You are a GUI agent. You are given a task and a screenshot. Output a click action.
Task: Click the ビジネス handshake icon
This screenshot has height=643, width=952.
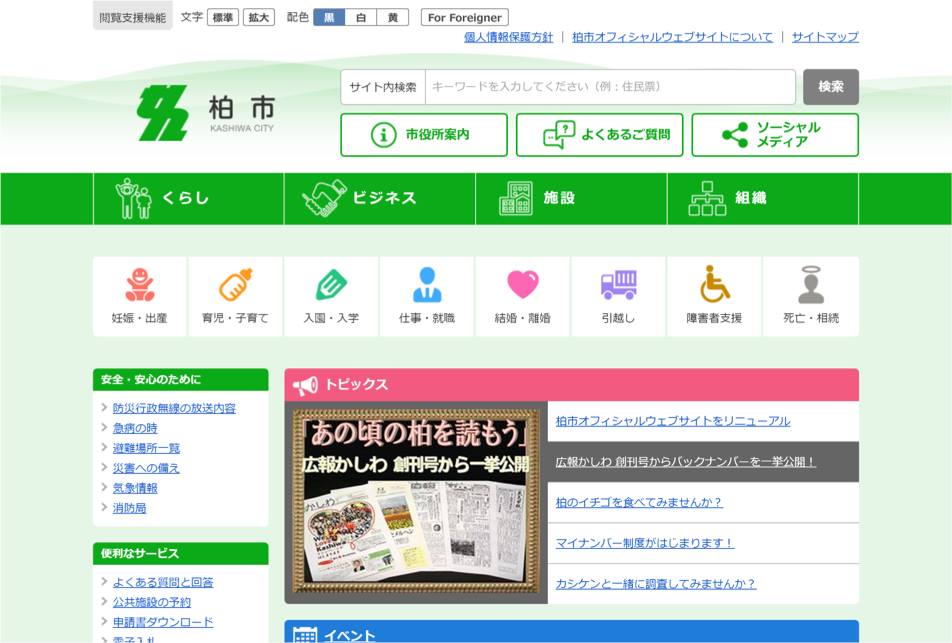[324, 198]
